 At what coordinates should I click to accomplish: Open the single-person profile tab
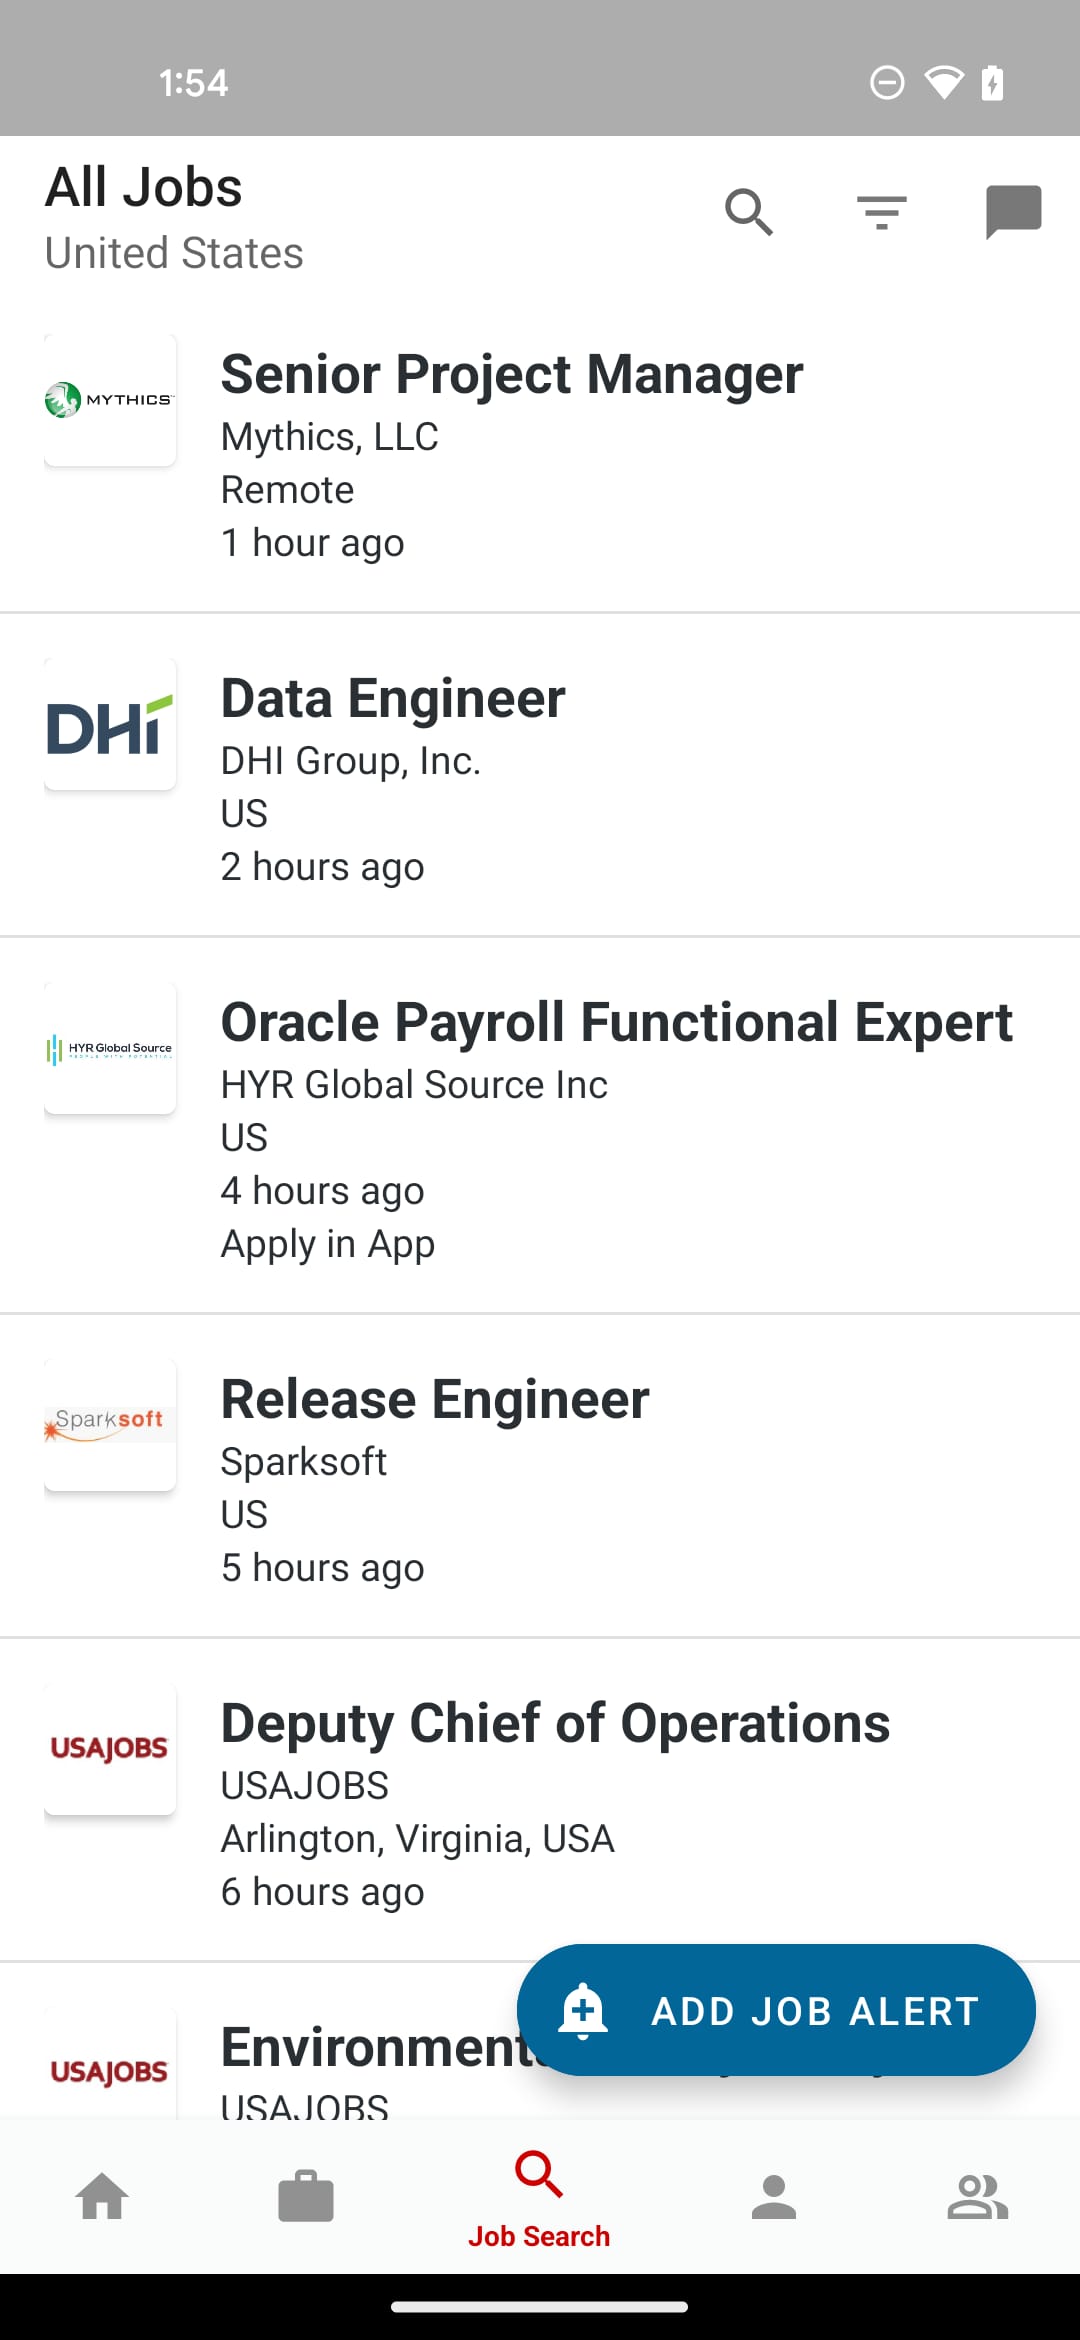773,2197
